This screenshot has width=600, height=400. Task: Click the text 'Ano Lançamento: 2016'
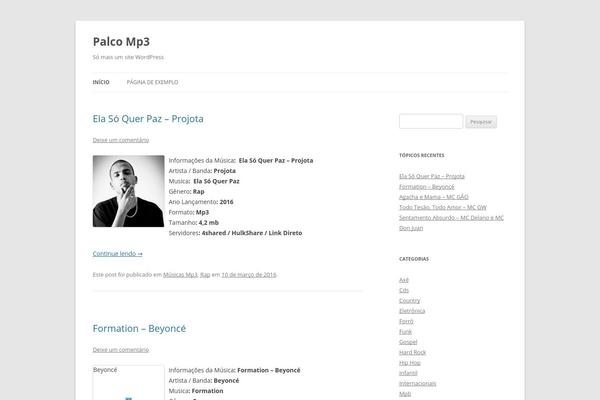point(201,202)
